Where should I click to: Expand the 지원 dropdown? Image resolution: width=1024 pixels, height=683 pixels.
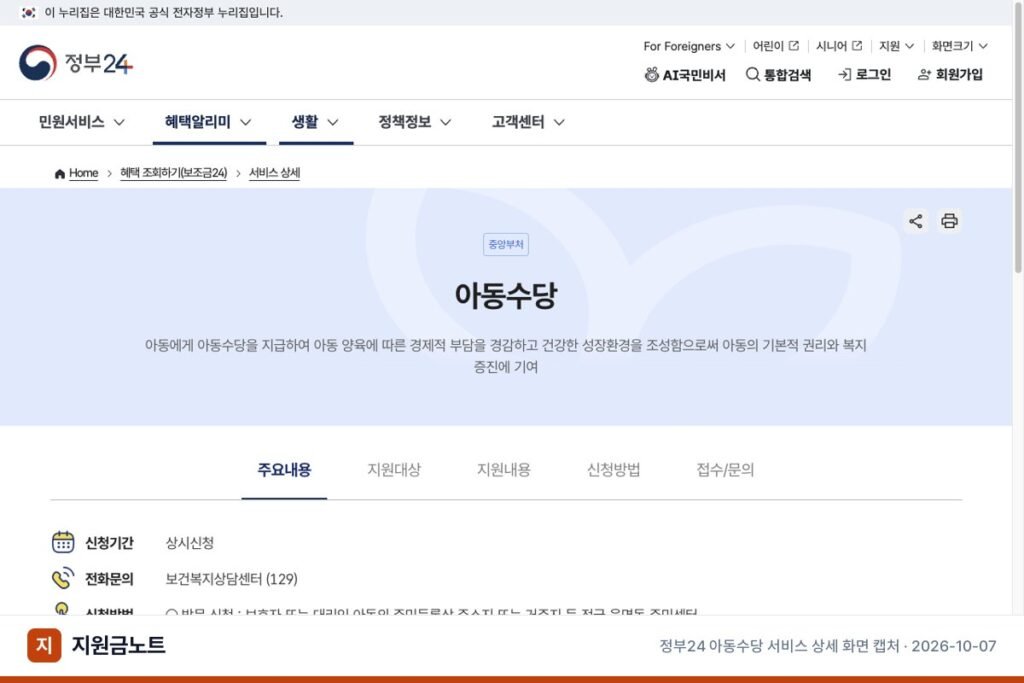[896, 46]
